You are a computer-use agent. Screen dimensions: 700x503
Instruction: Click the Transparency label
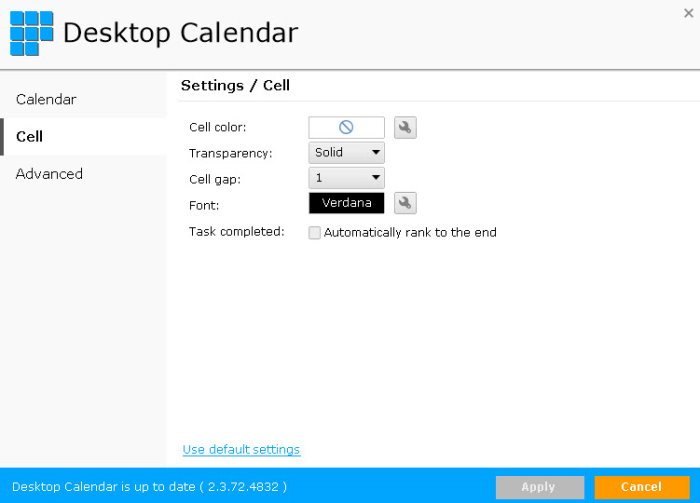coord(230,154)
